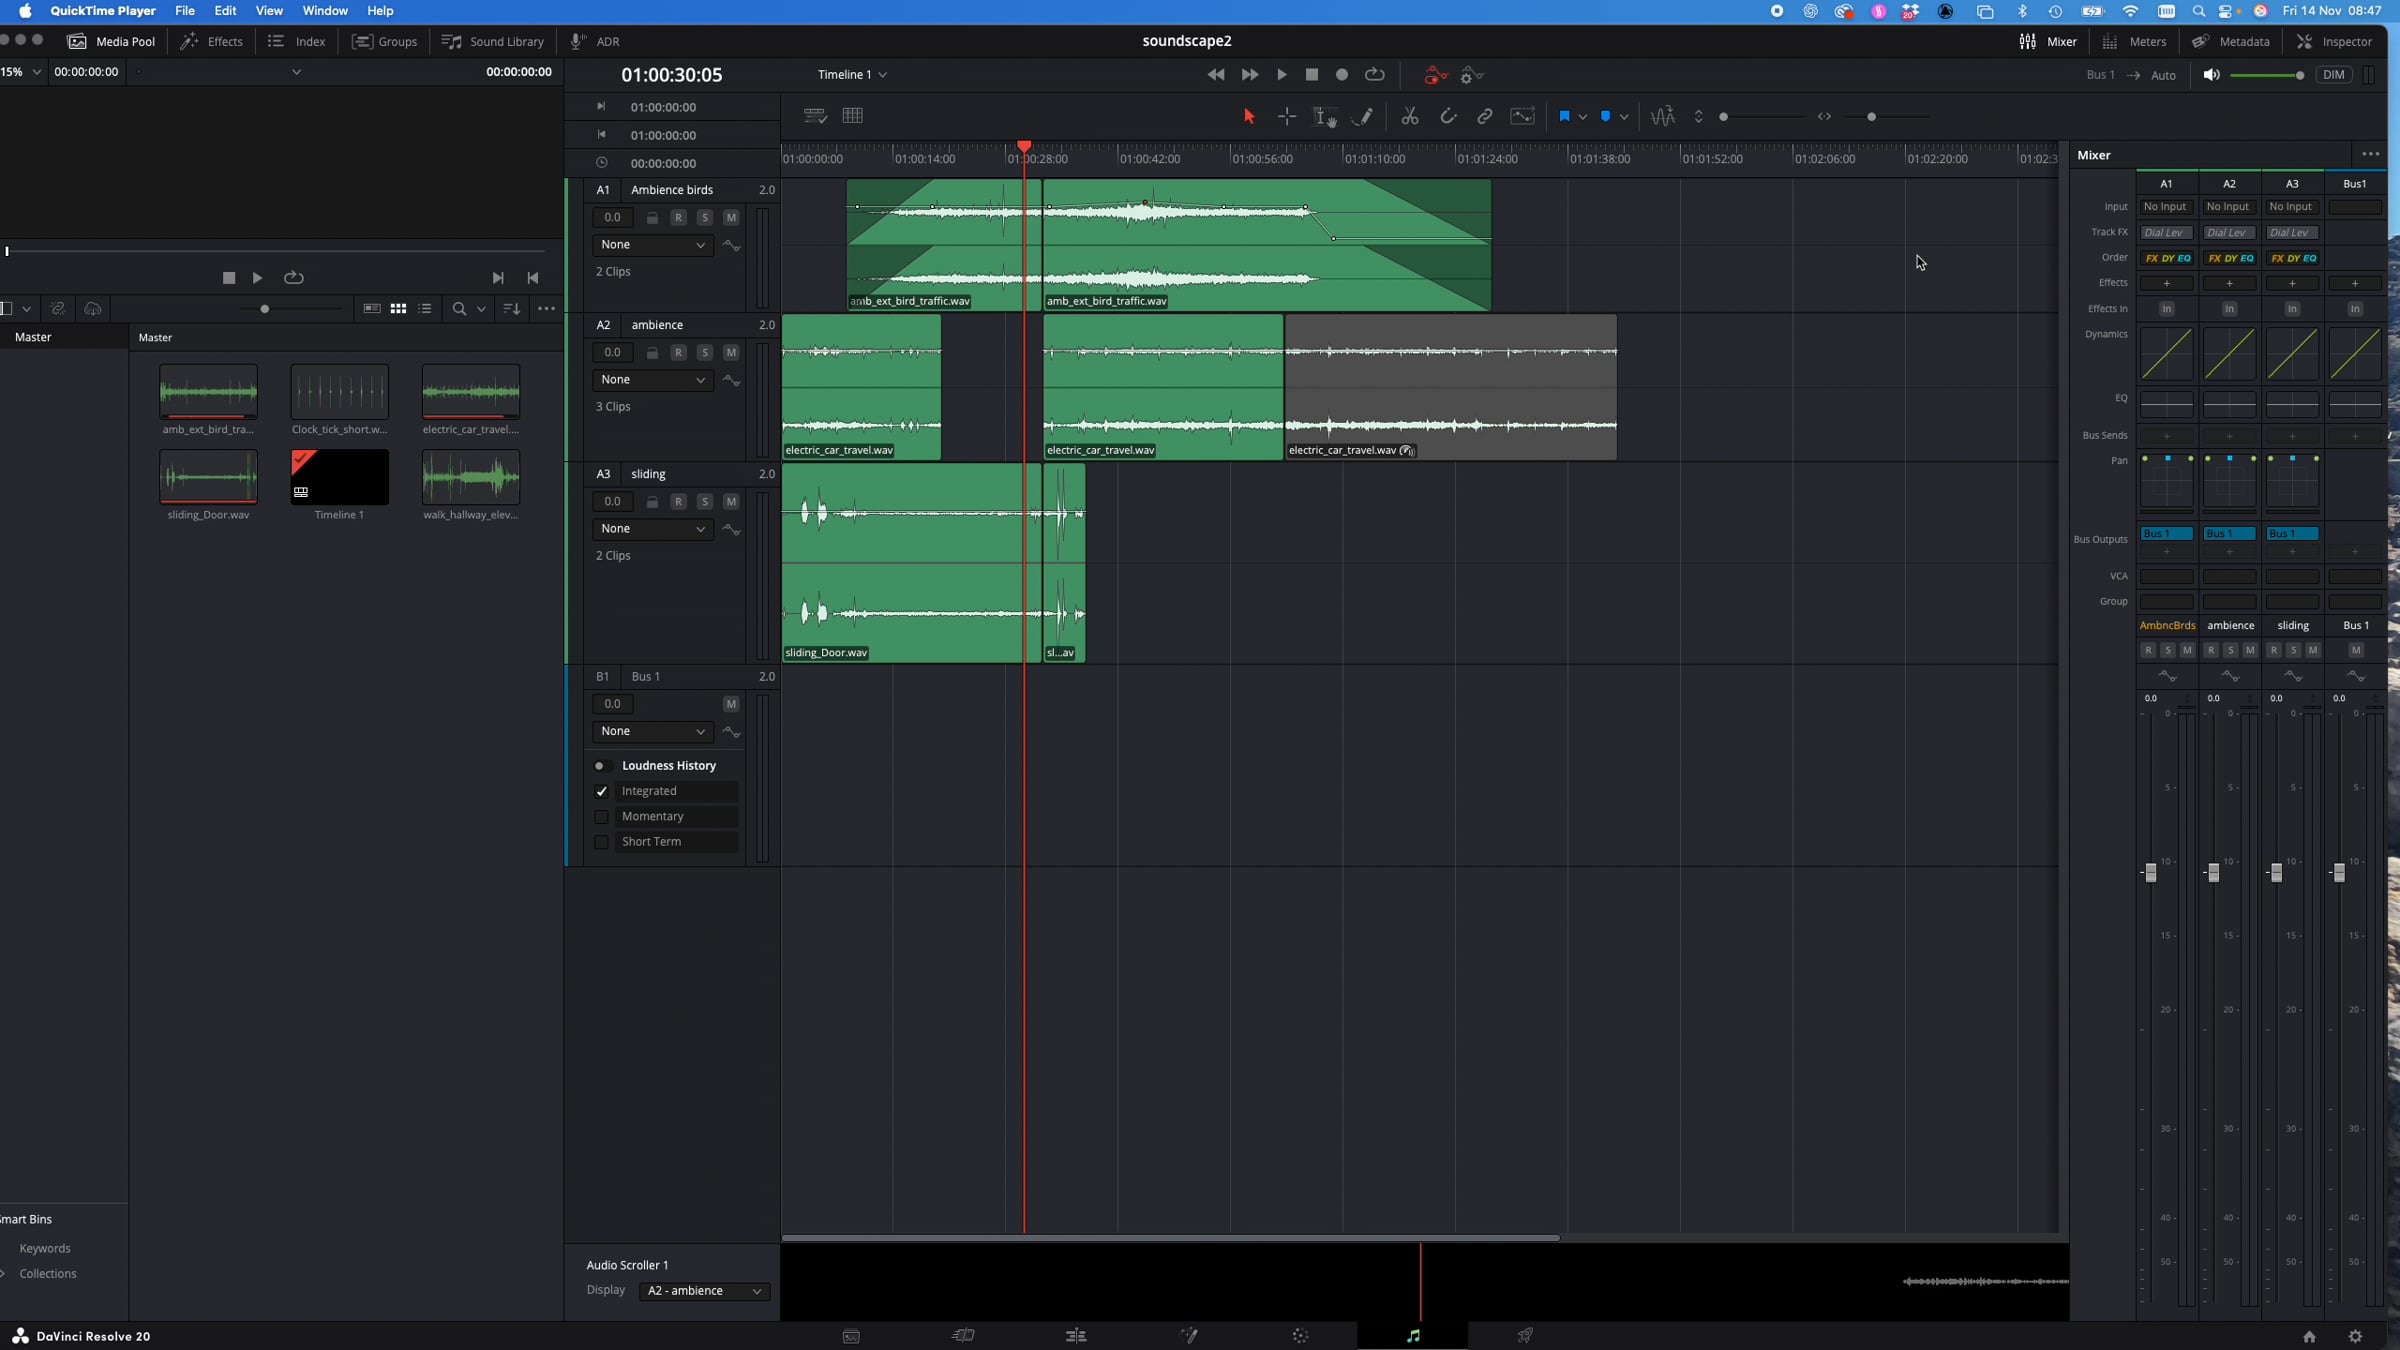Screen dimensions: 2400x1350
Task: Open A1 track automation None dropdown
Action: click(x=653, y=245)
